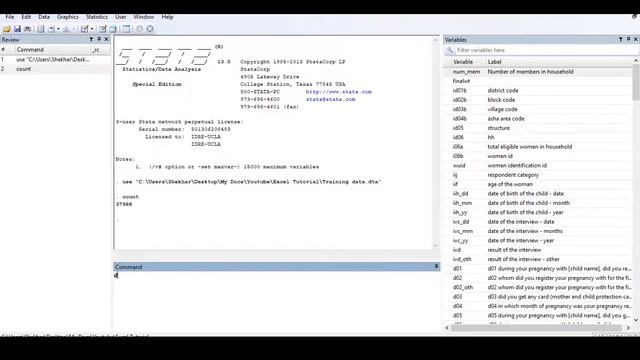Select the num_mem variable row

[538, 72]
